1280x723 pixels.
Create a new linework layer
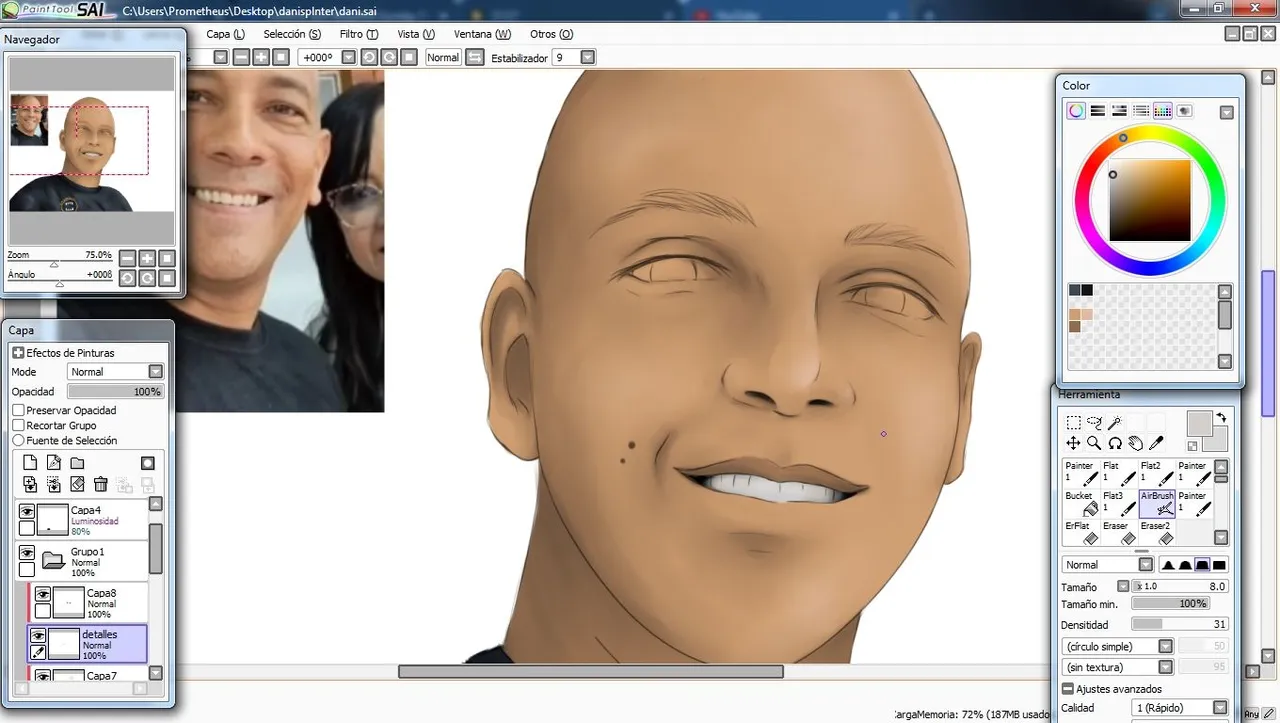(54, 463)
